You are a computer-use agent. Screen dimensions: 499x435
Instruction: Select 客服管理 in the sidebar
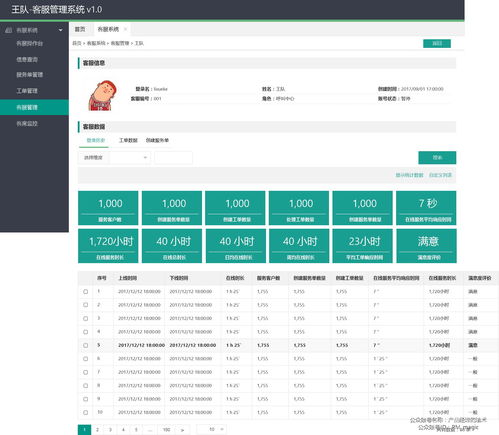pos(27,107)
